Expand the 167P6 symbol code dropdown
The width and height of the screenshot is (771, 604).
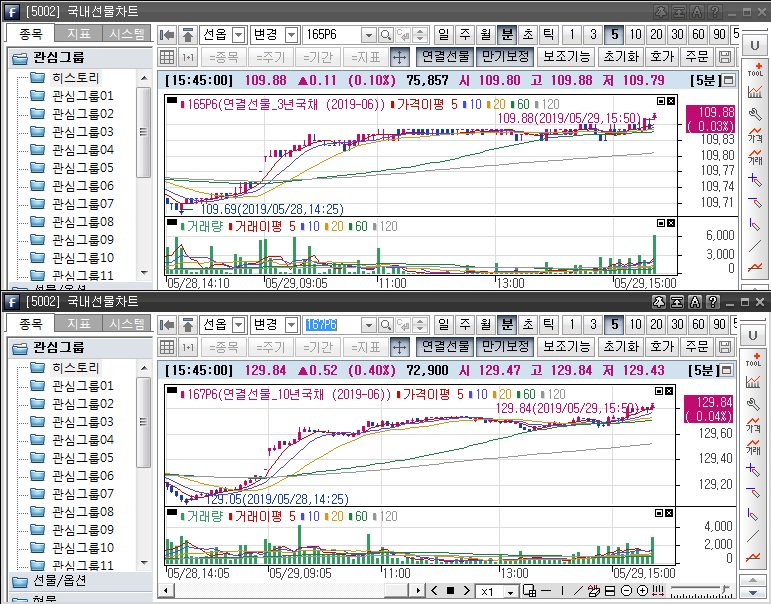point(368,325)
